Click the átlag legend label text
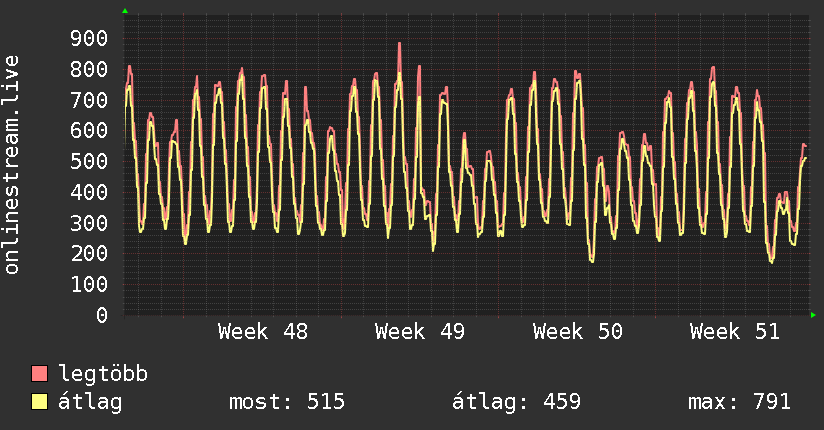 click(90, 402)
